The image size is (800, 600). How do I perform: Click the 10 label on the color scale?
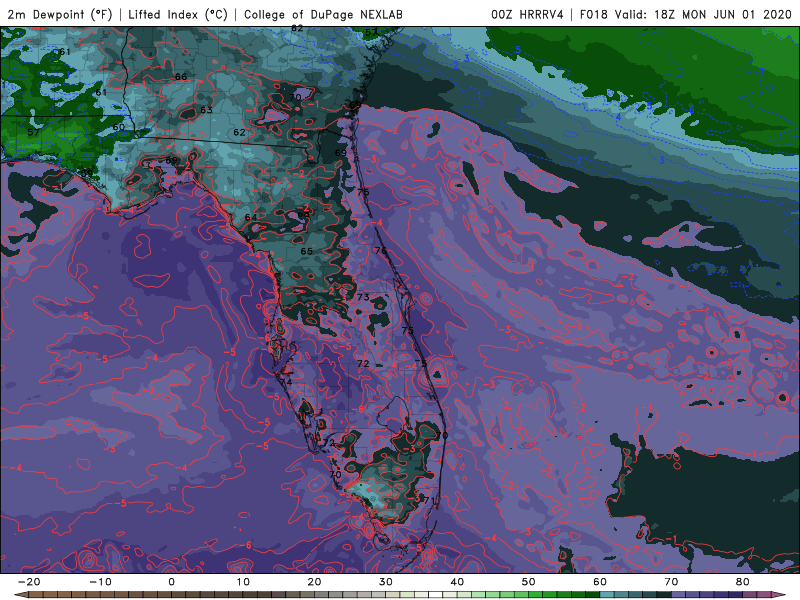[x=243, y=582]
